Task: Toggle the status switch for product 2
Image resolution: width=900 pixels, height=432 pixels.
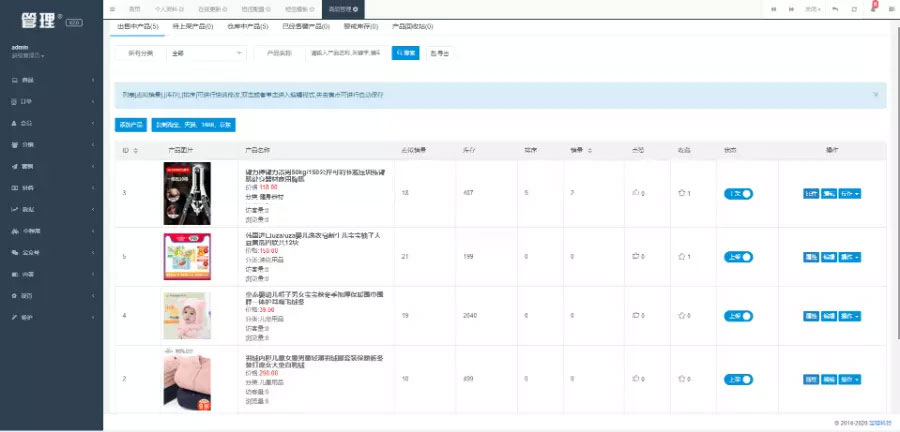Action: (x=739, y=380)
